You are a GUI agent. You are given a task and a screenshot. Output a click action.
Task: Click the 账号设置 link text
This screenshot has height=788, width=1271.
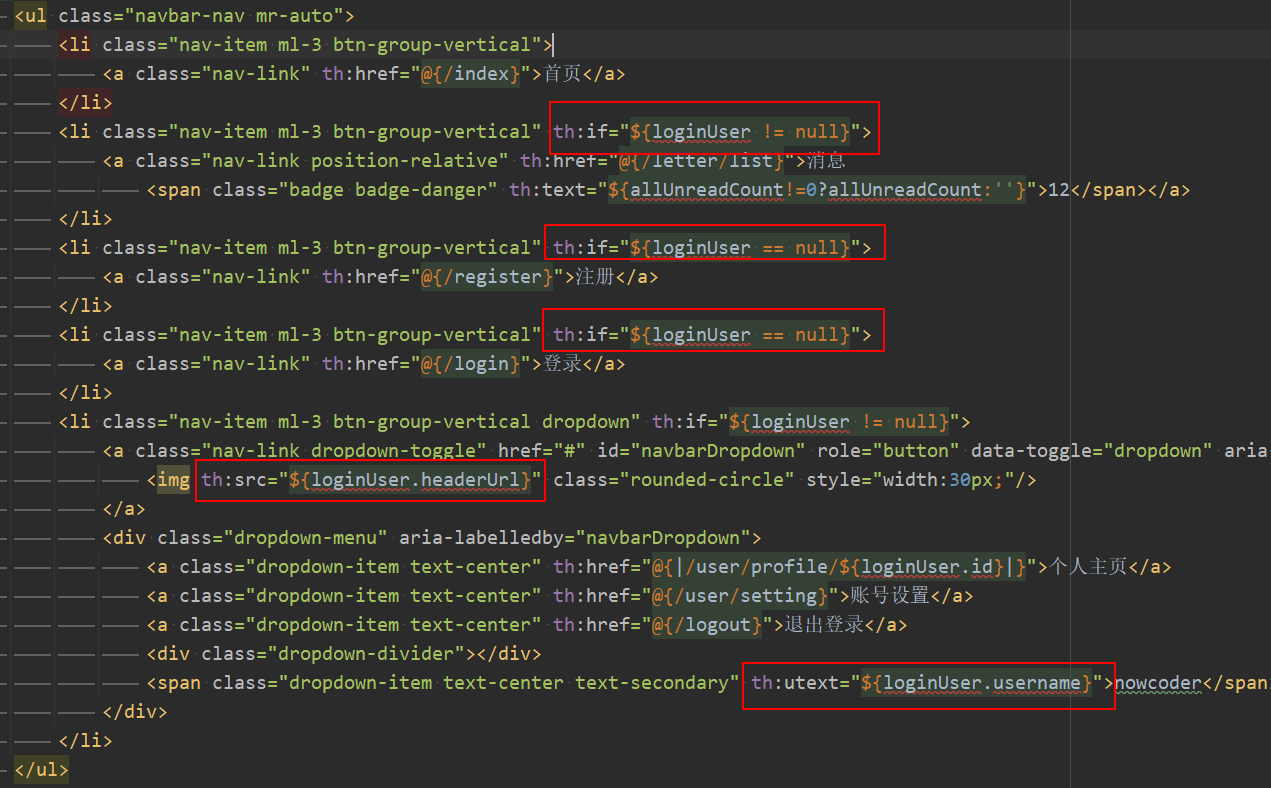click(x=890, y=595)
